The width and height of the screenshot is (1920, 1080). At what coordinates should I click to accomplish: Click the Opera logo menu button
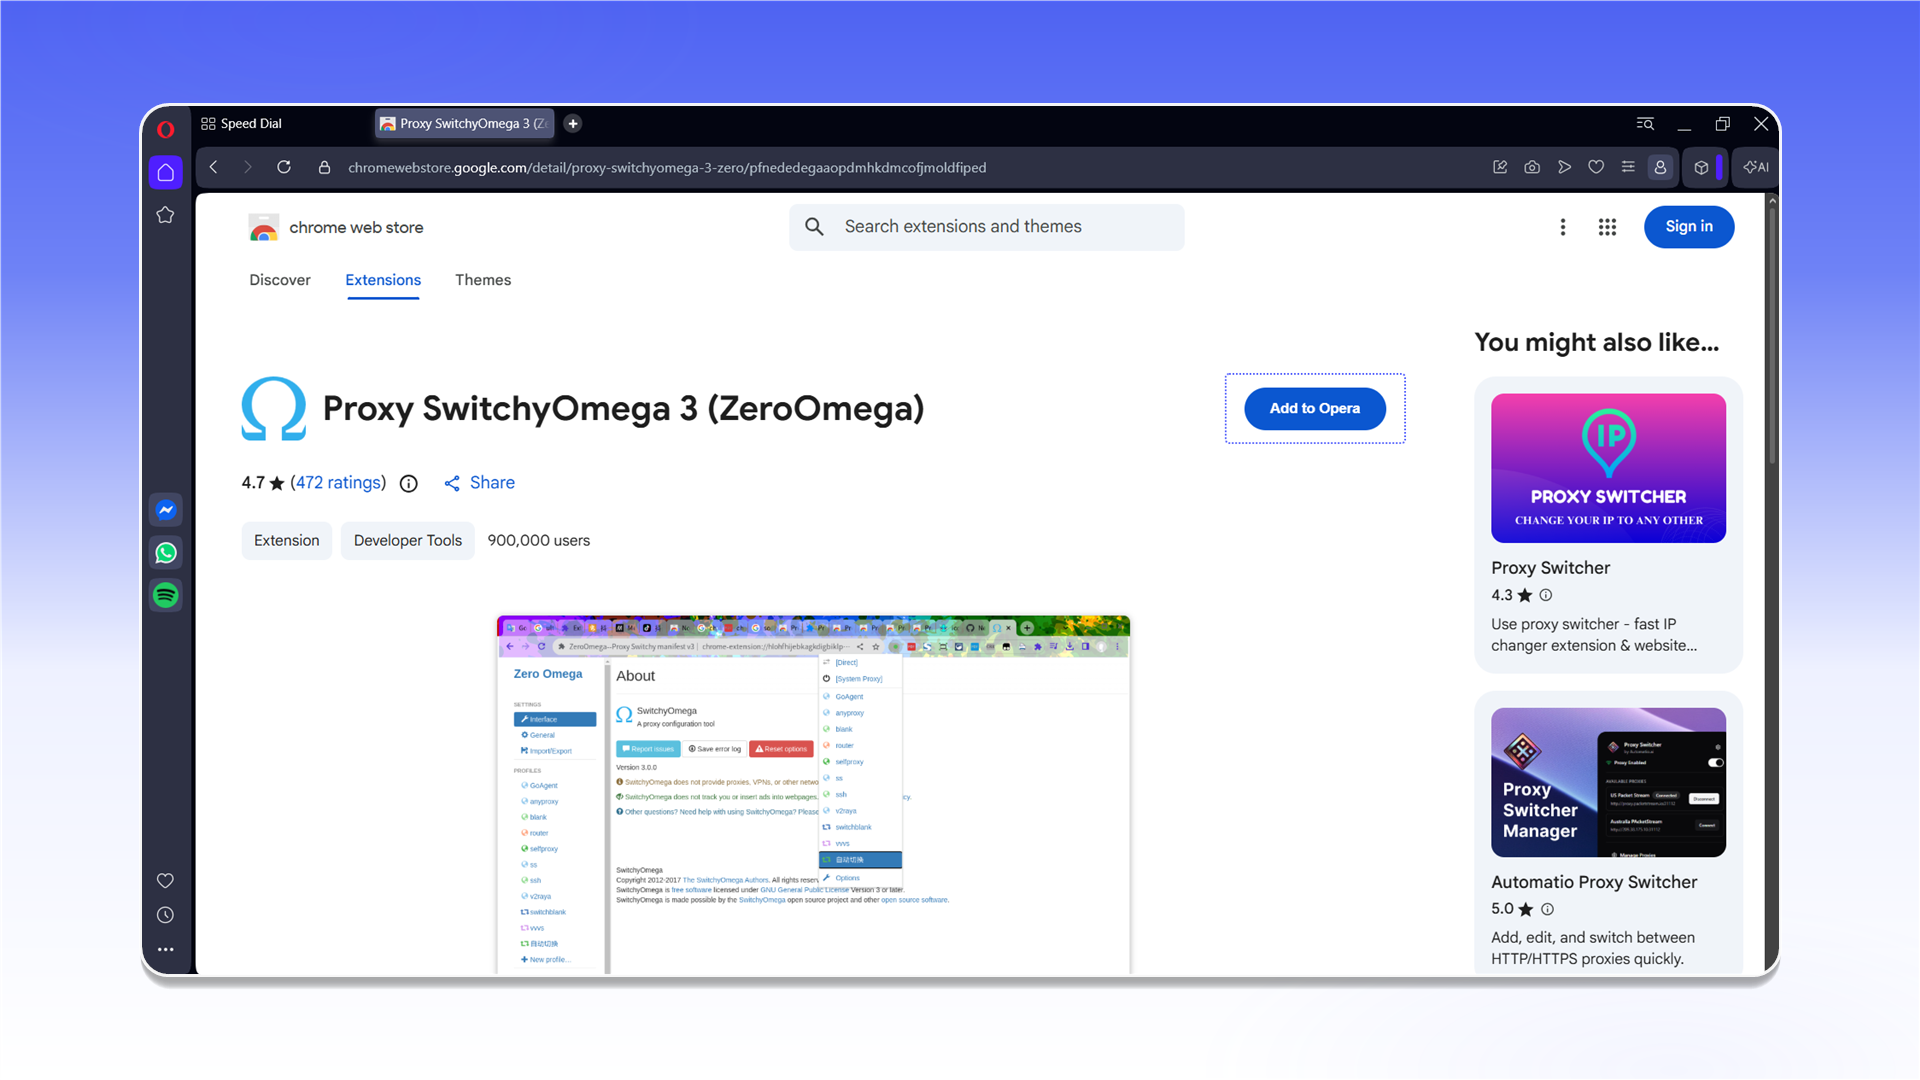click(166, 129)
